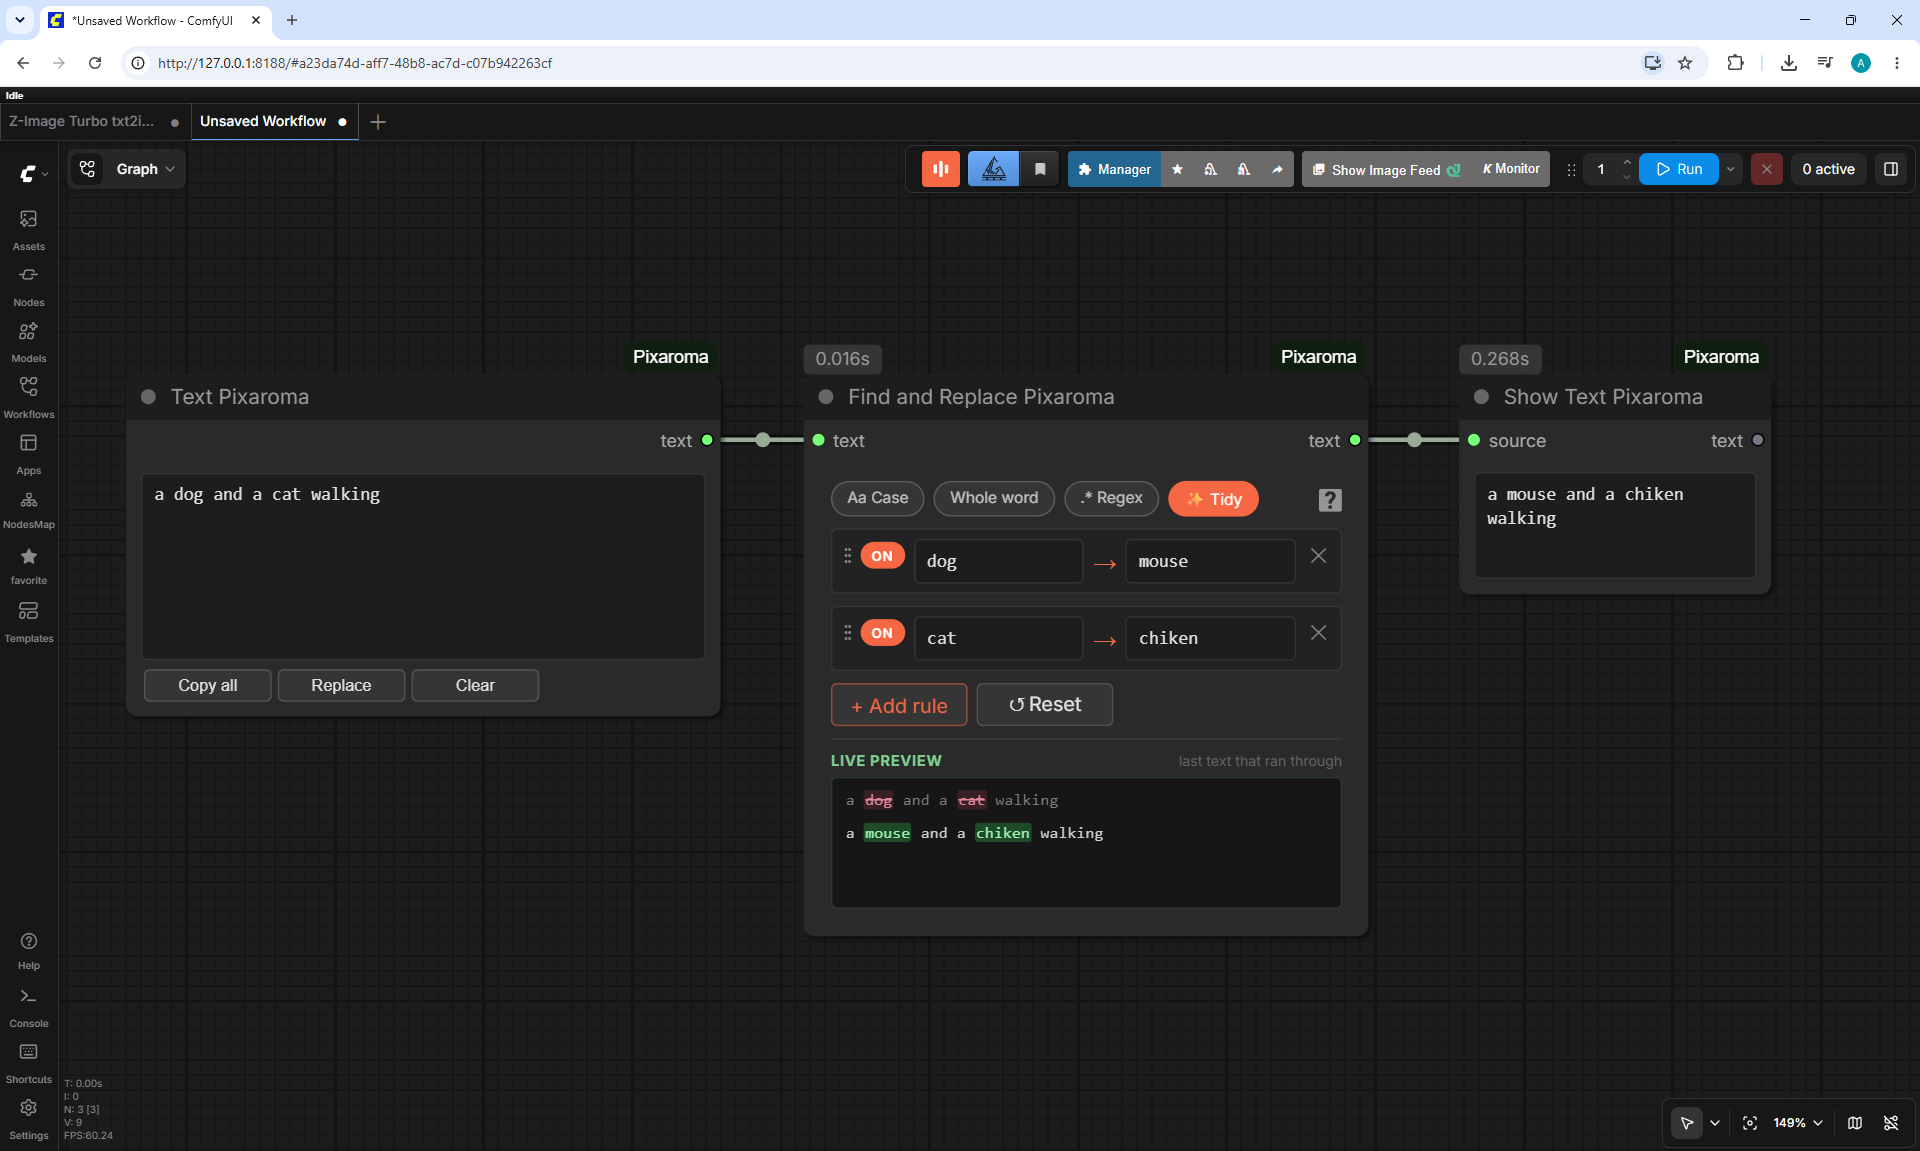1920x1151 pixels.
Task: Open the Assets sidebar panel
Action: 28,229
